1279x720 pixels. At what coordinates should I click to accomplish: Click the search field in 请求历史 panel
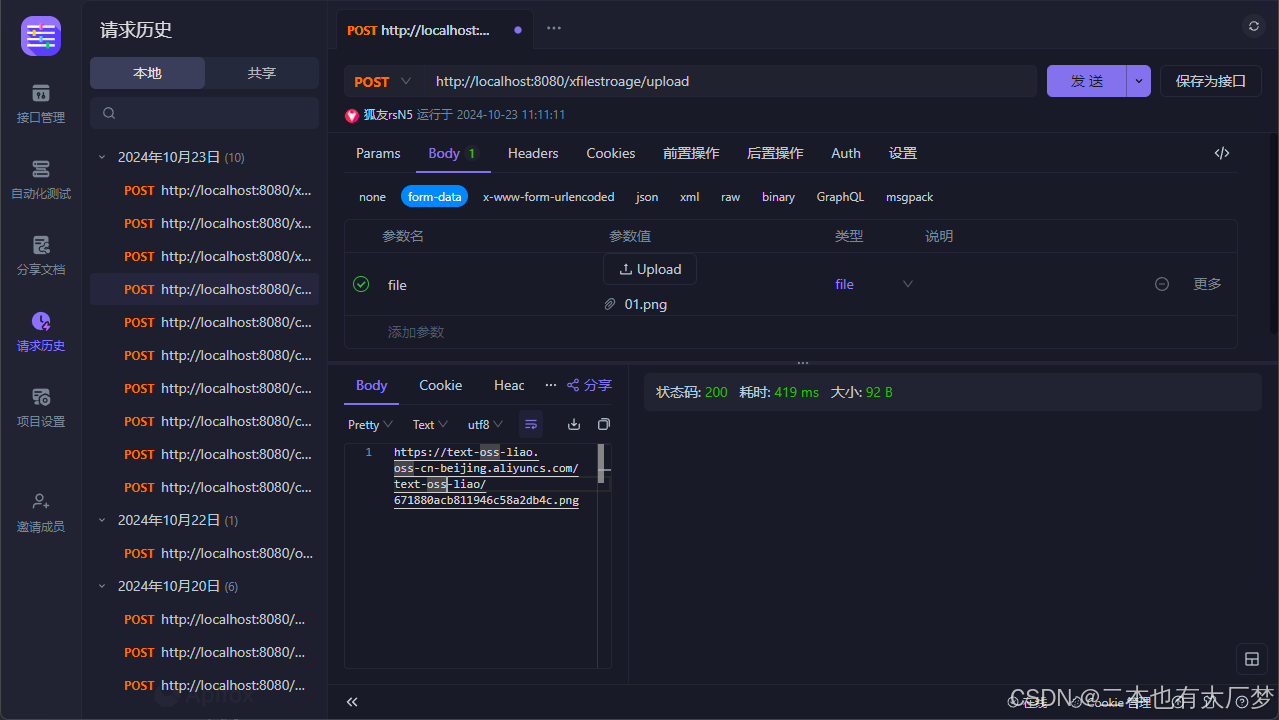204,113
